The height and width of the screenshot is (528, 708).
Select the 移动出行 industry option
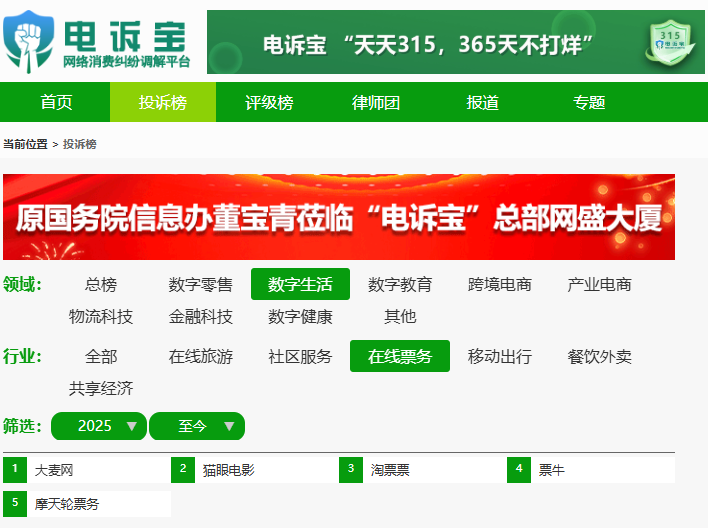click(x=499, y=357)
